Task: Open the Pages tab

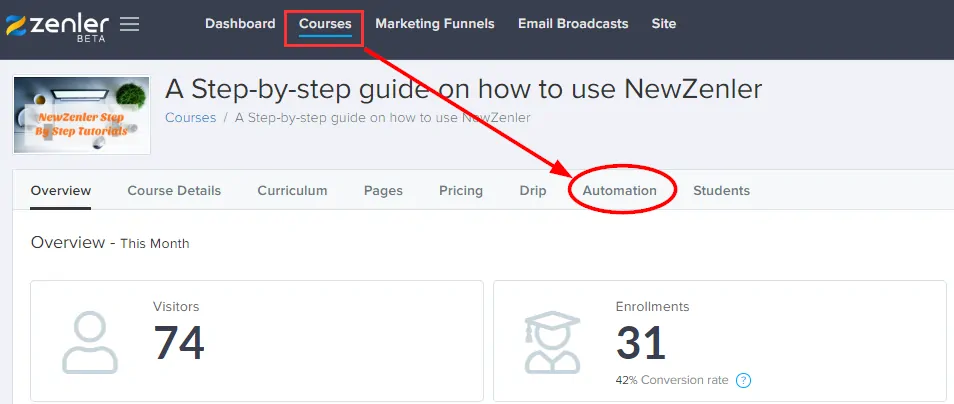Action: click(x=383, y=190)
